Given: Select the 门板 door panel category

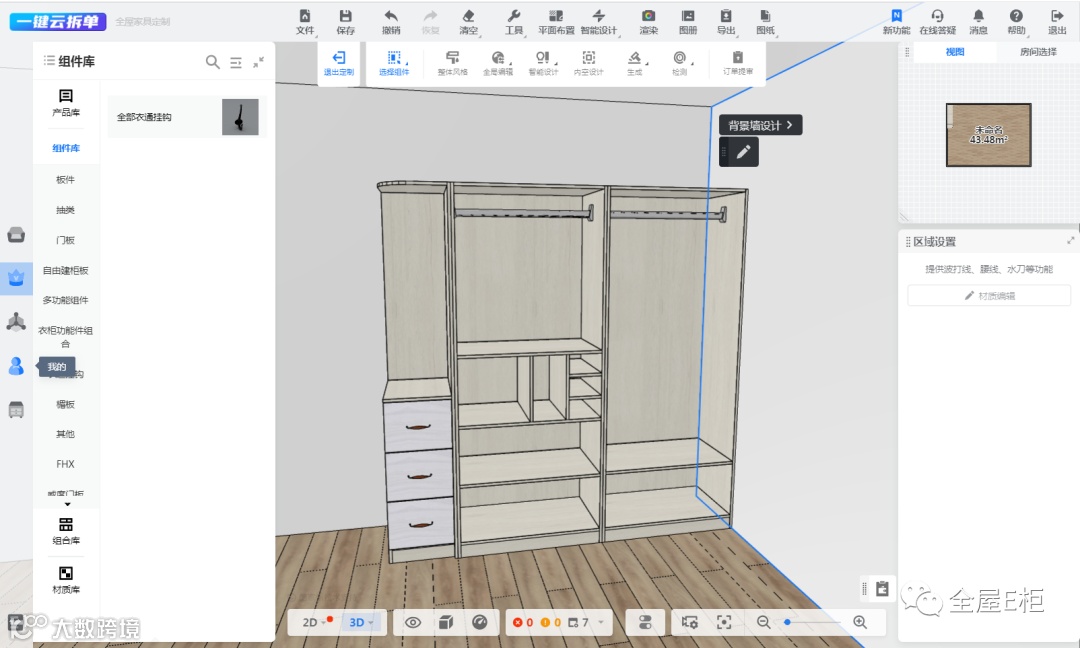Looking at the screenshot, I should tap(65, 240).
